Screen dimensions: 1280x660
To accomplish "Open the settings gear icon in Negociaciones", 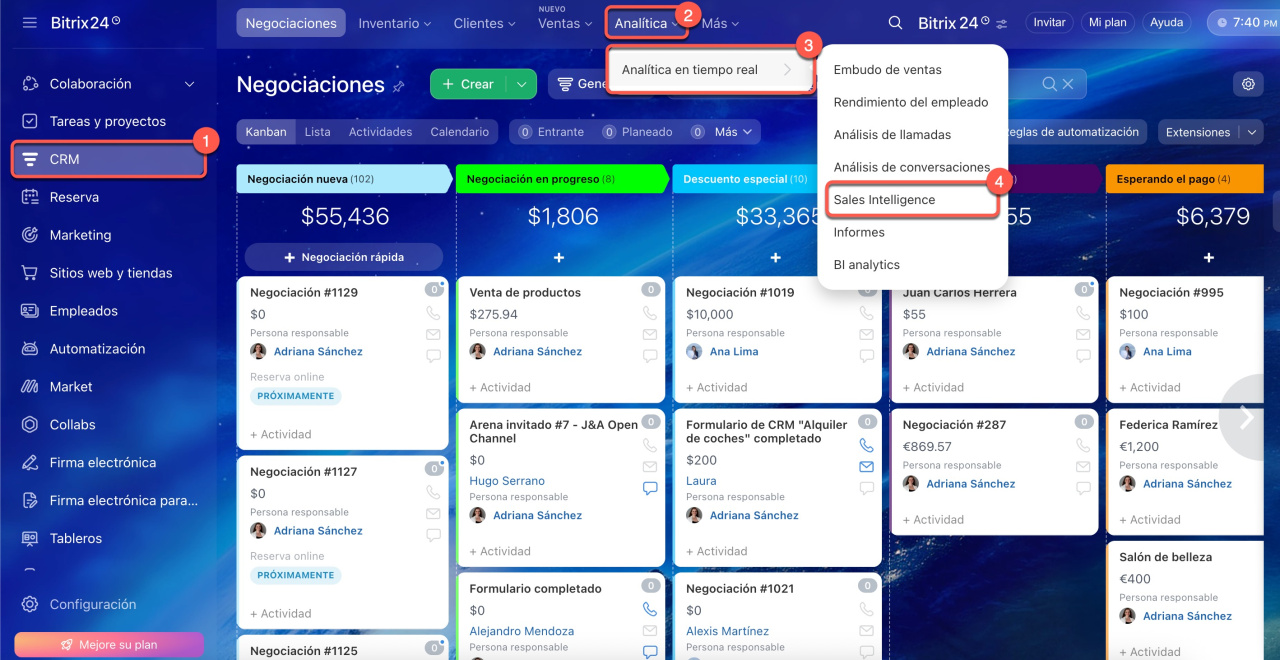I will 1248,84.
